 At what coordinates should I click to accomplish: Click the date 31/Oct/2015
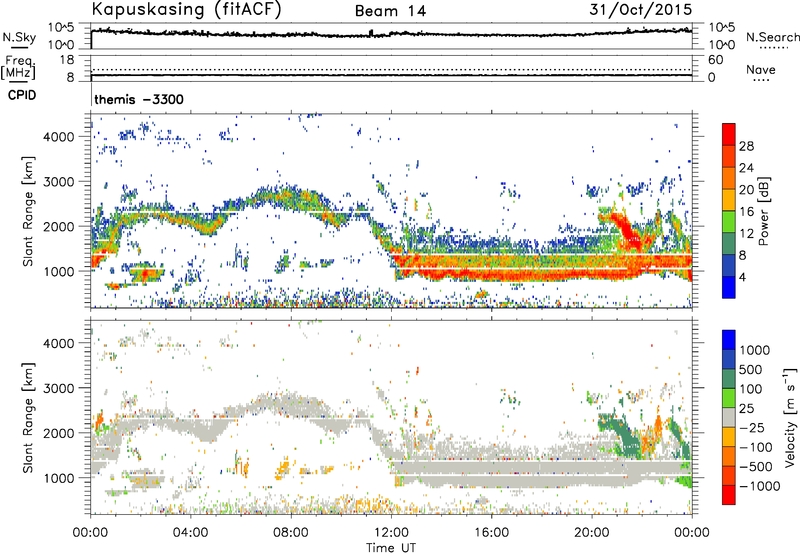click(x=640, y=10)
